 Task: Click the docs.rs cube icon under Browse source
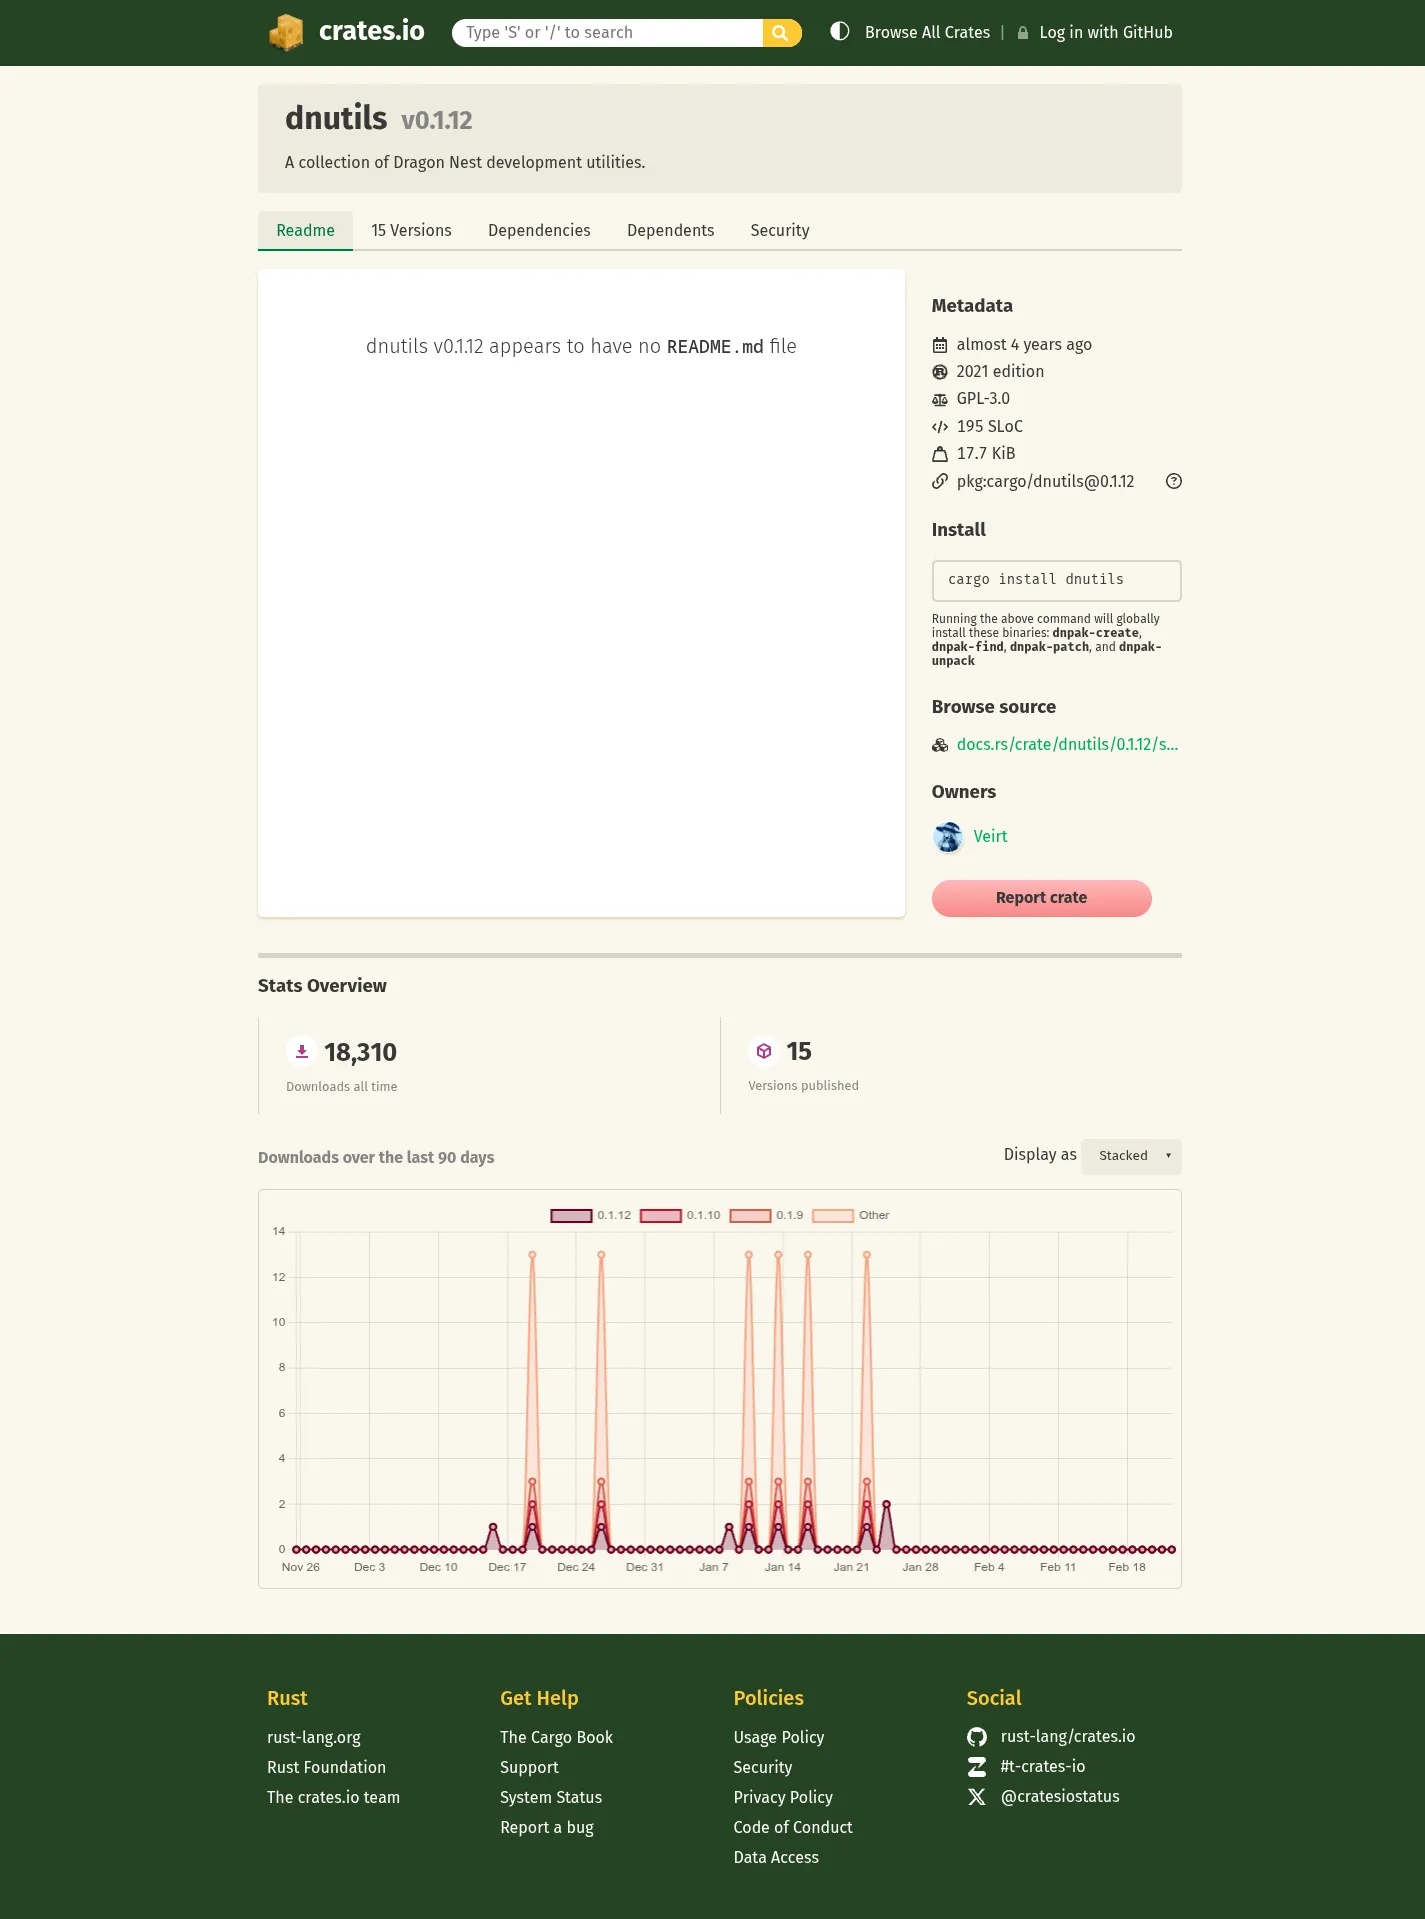(x=940, y=745)
